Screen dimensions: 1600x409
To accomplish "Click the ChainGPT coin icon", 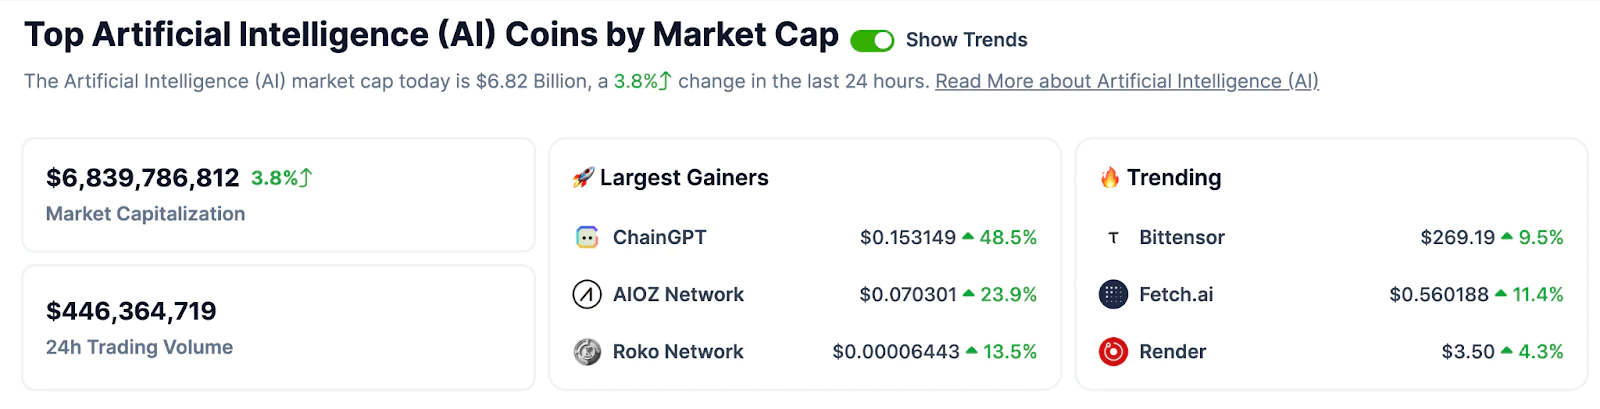I will tap(587, 237).
